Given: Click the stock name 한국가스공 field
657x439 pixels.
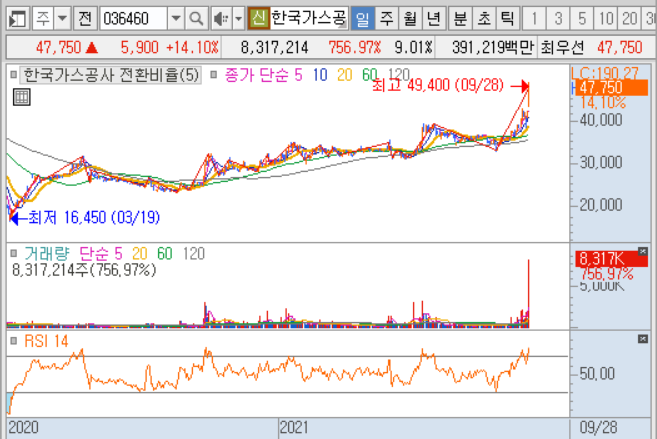Looking at the screenshot, I should (309, 18).
